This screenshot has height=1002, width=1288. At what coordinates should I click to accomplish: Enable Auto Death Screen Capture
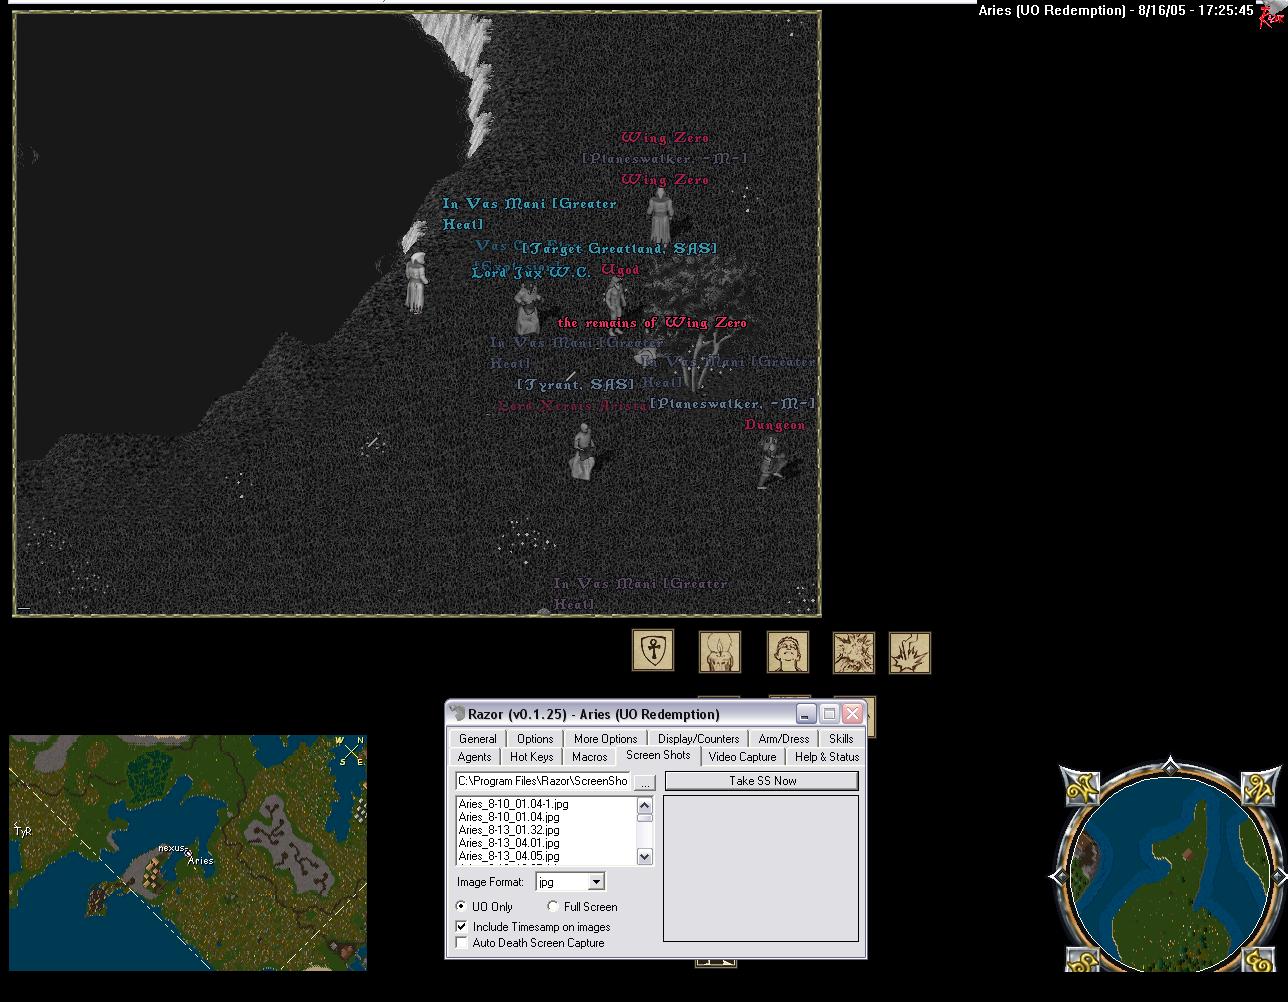pyautogui.click(x=462, y=943)
